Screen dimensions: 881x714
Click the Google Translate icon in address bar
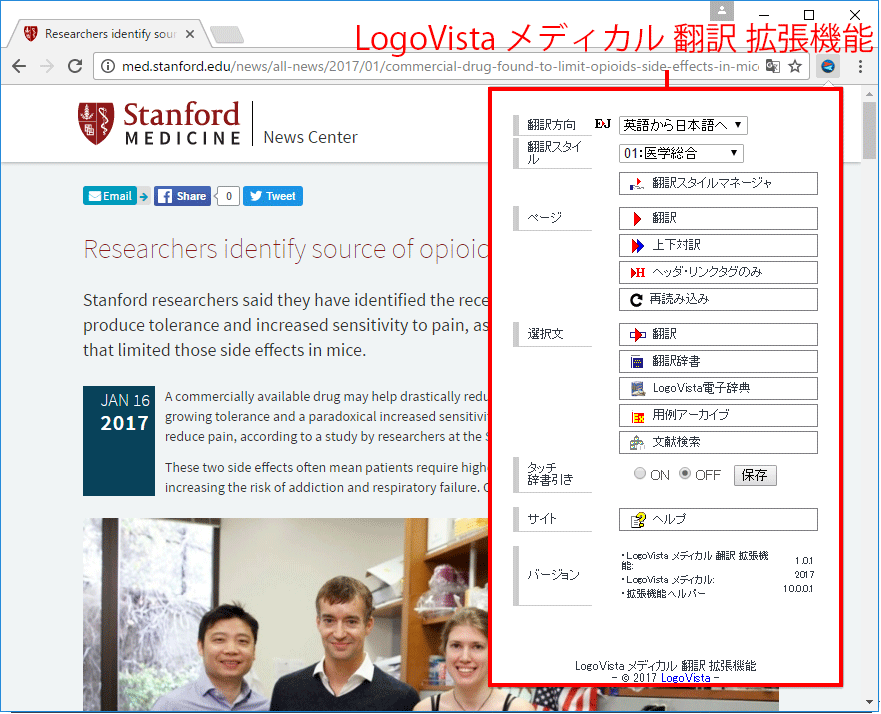coord(773,66)
